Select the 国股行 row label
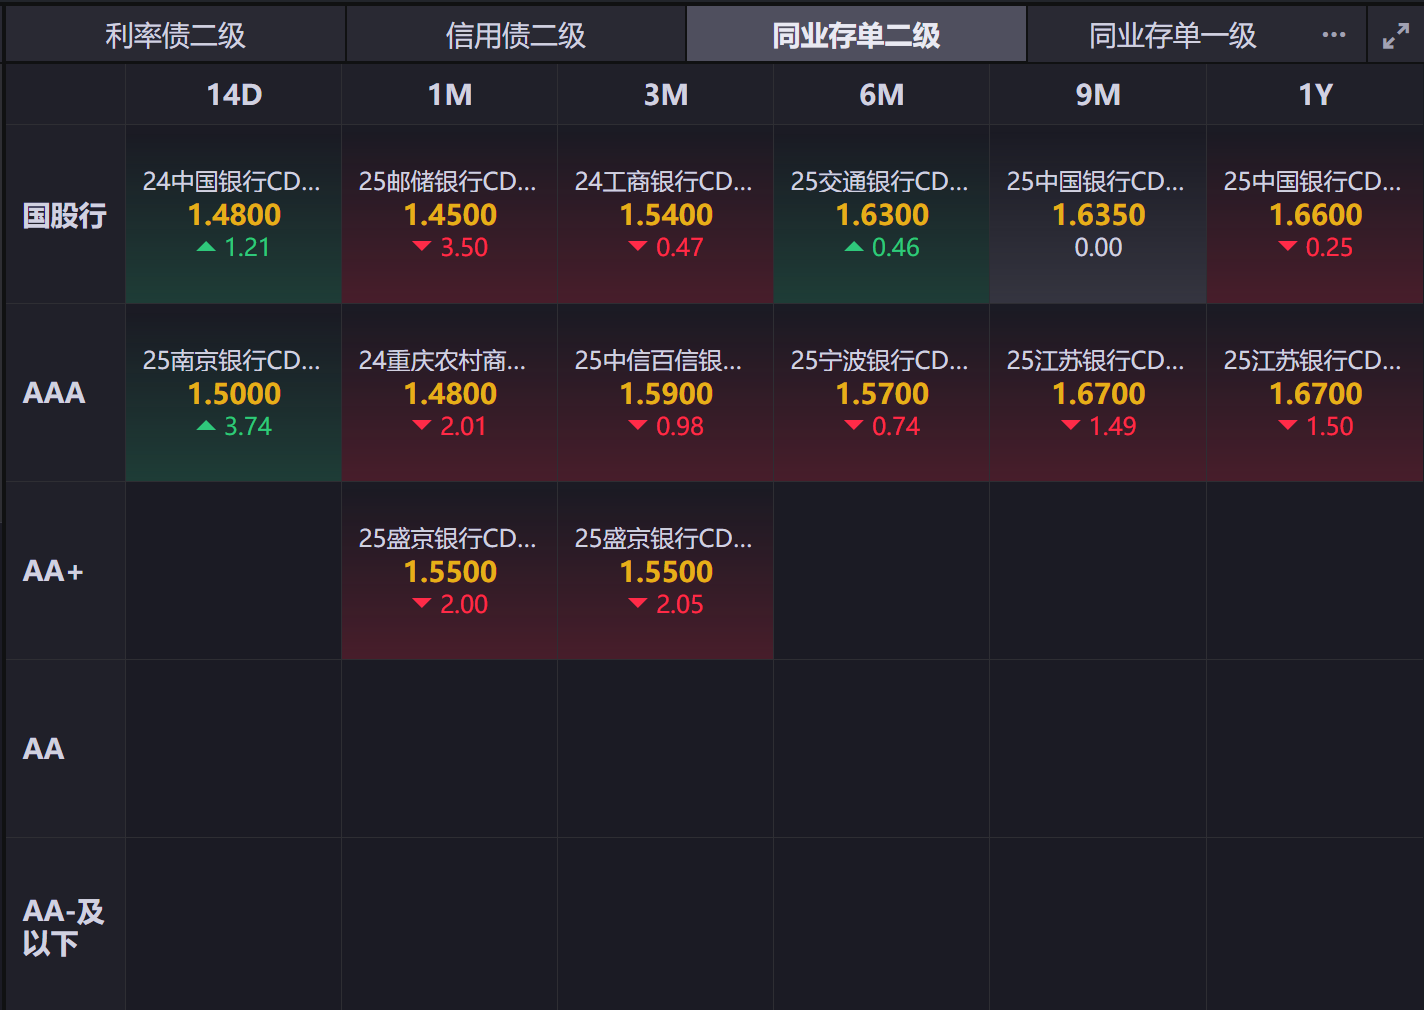Image resolution: width=1424 pixels, height=1010 pixels. [65, 215]
